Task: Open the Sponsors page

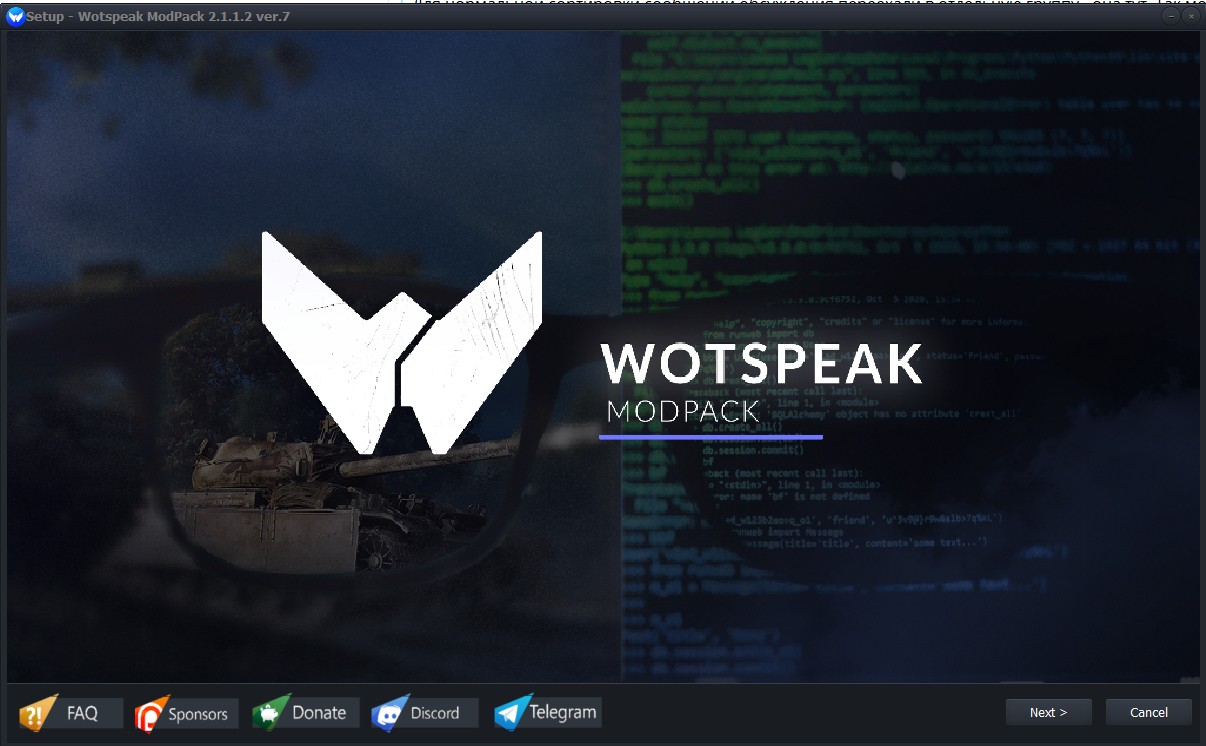Action: pos(185,712)
